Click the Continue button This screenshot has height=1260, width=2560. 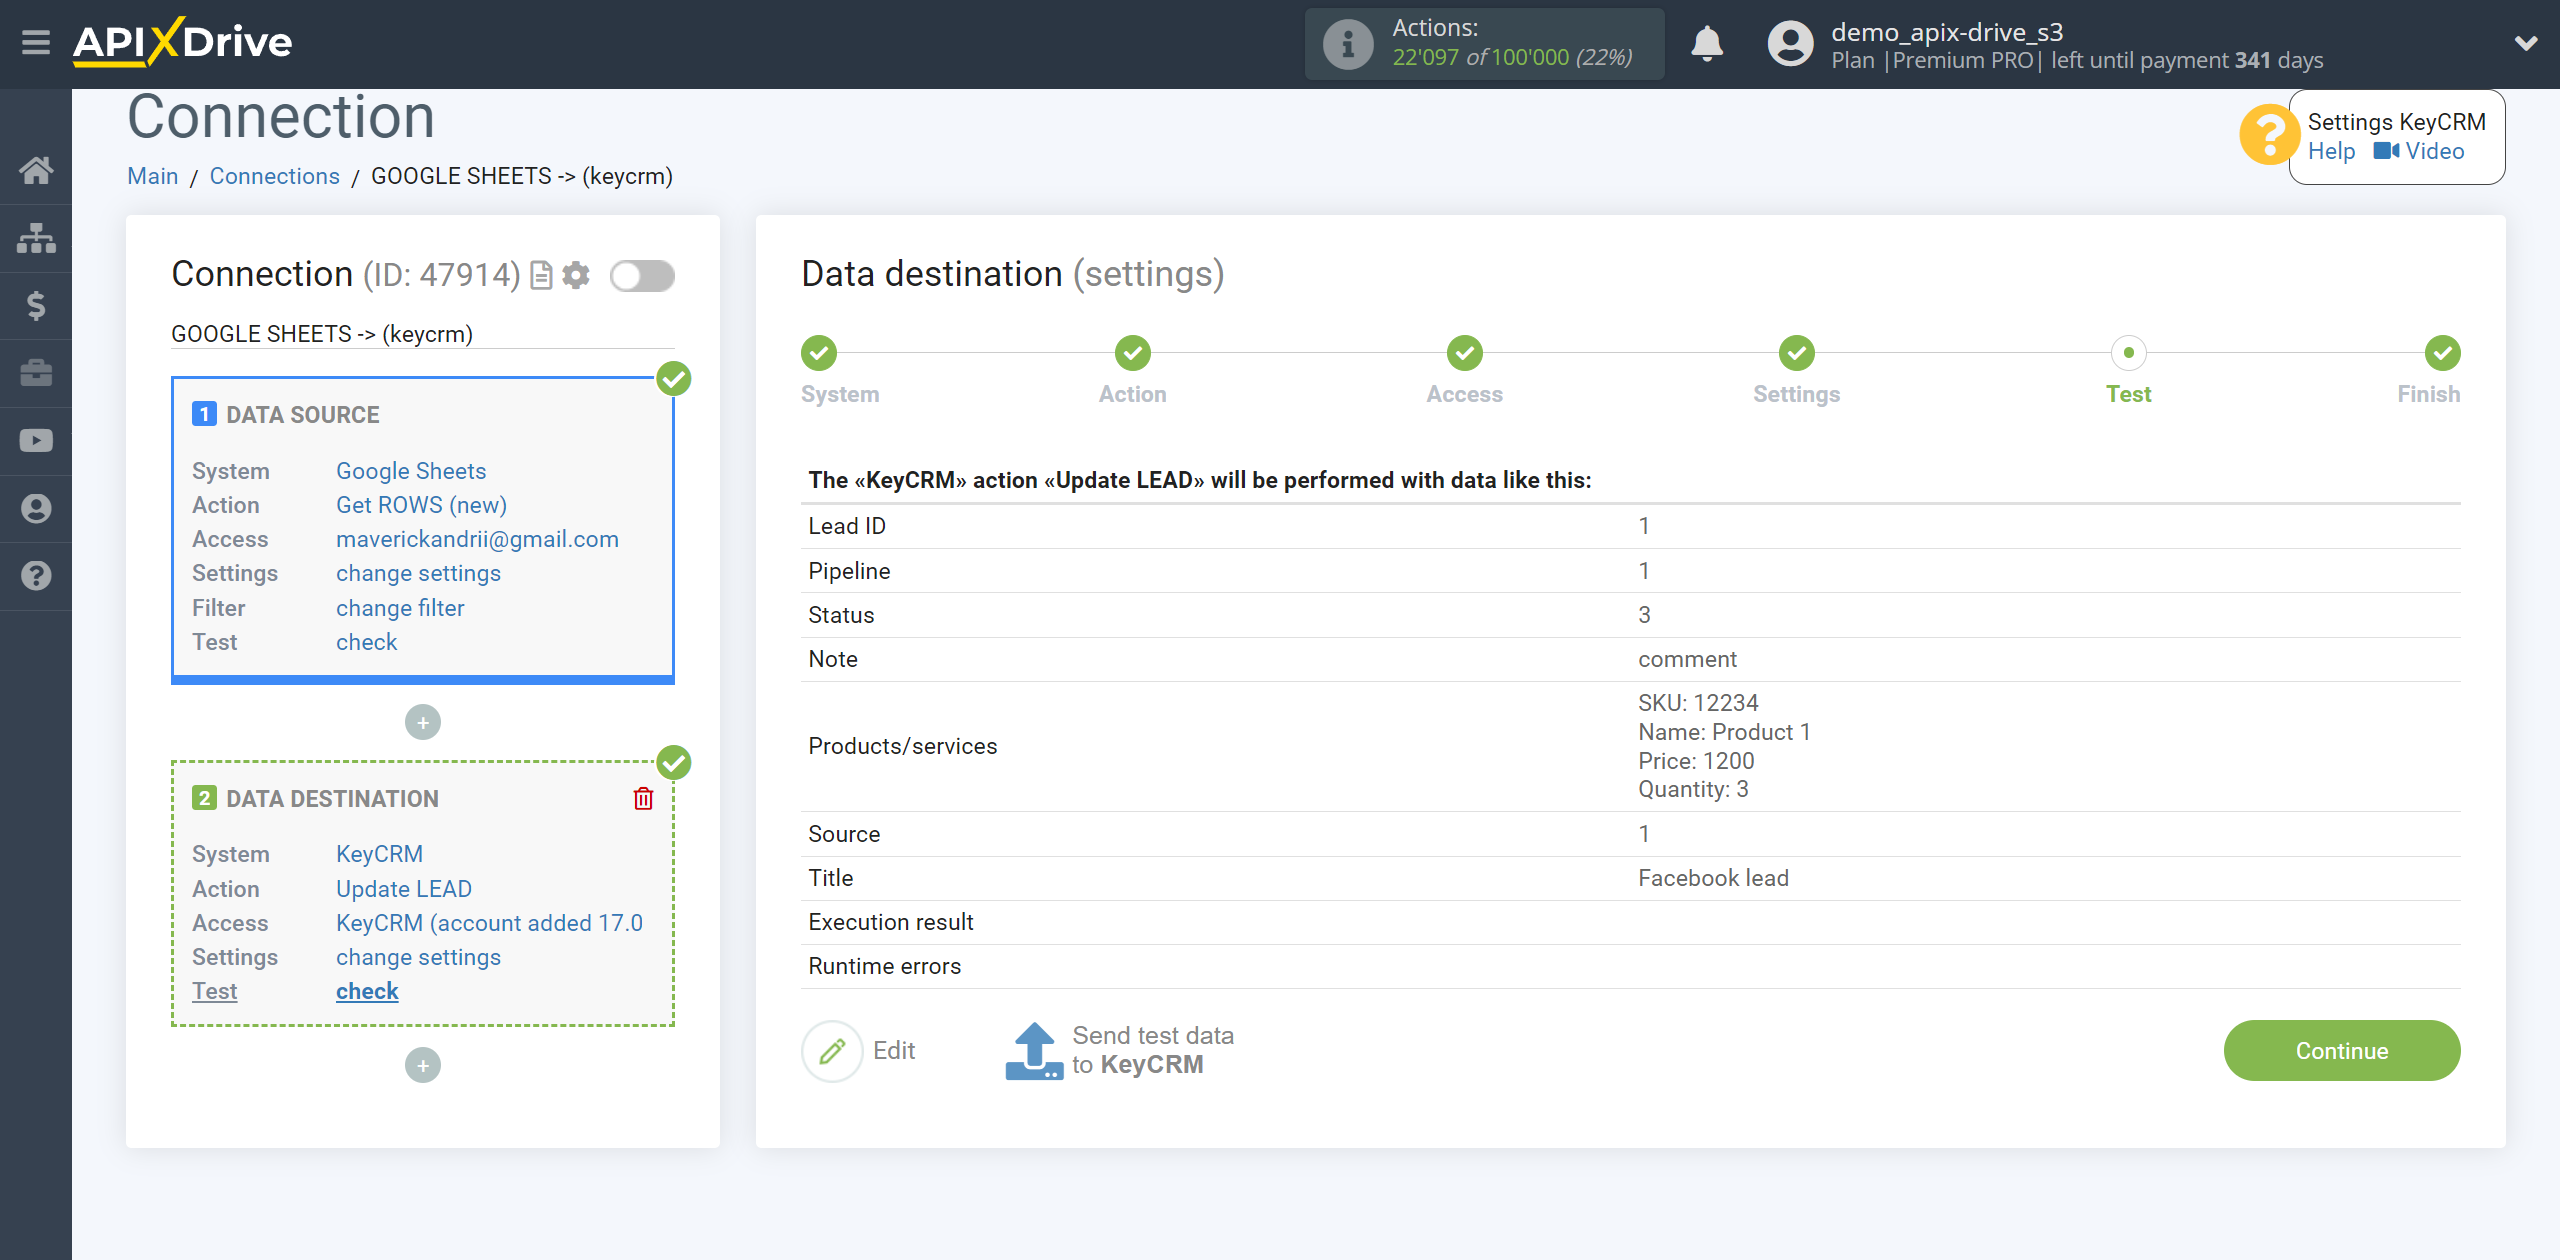2341,1051
